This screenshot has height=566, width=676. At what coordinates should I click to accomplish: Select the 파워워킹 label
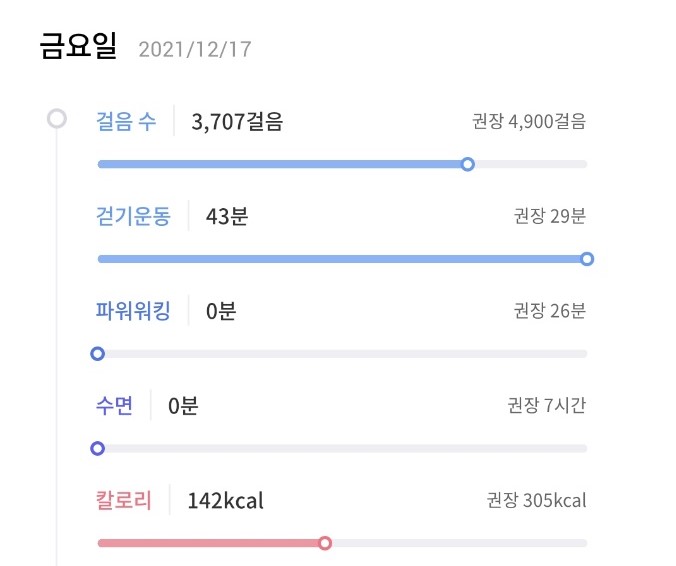pyautogui.click(x=133, y=311)
